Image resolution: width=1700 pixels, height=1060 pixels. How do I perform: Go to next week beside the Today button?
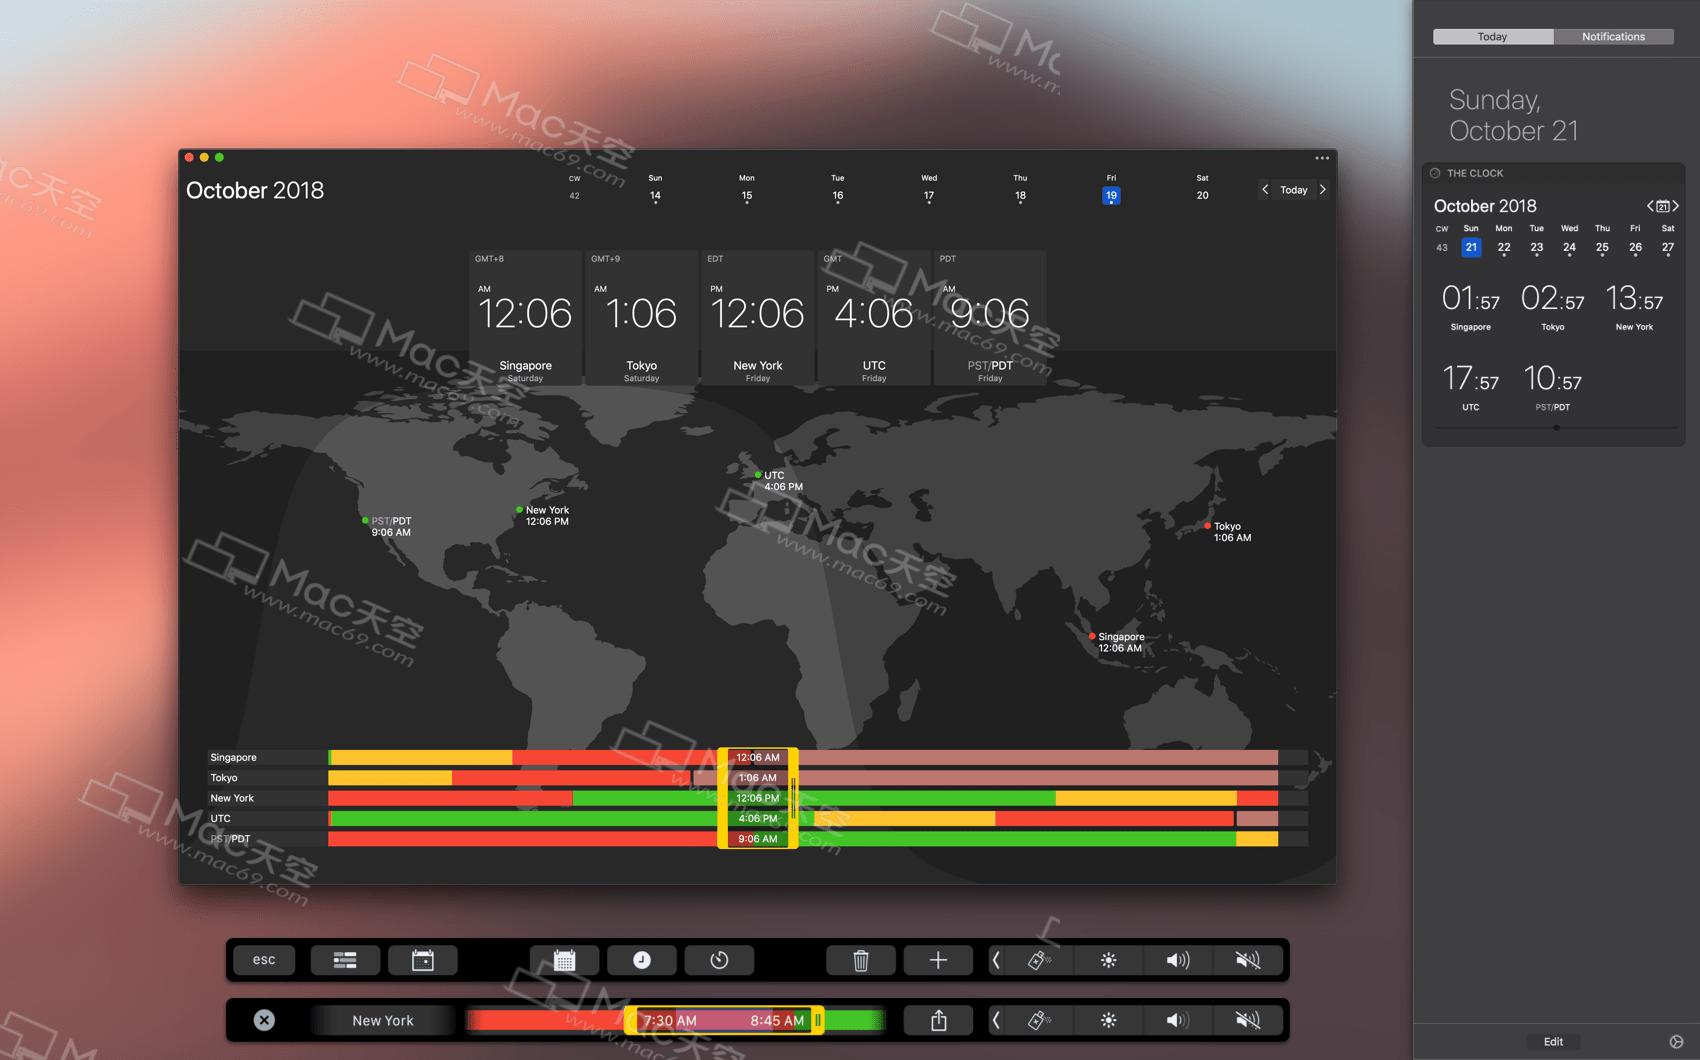[1323, 189]
